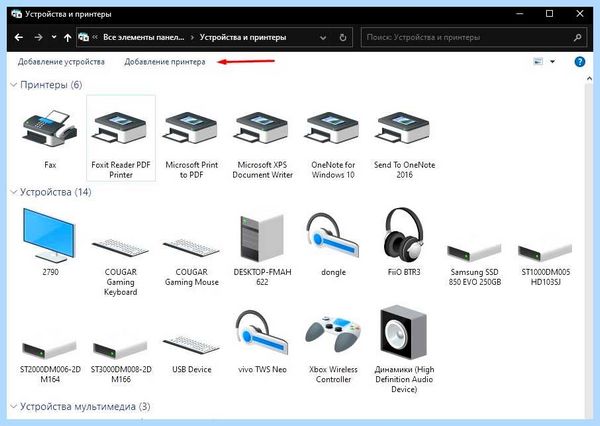Minimize the Устройства и принтеры window
The height and width of the screenshot is (426, 600).
[x=520, y=14]
